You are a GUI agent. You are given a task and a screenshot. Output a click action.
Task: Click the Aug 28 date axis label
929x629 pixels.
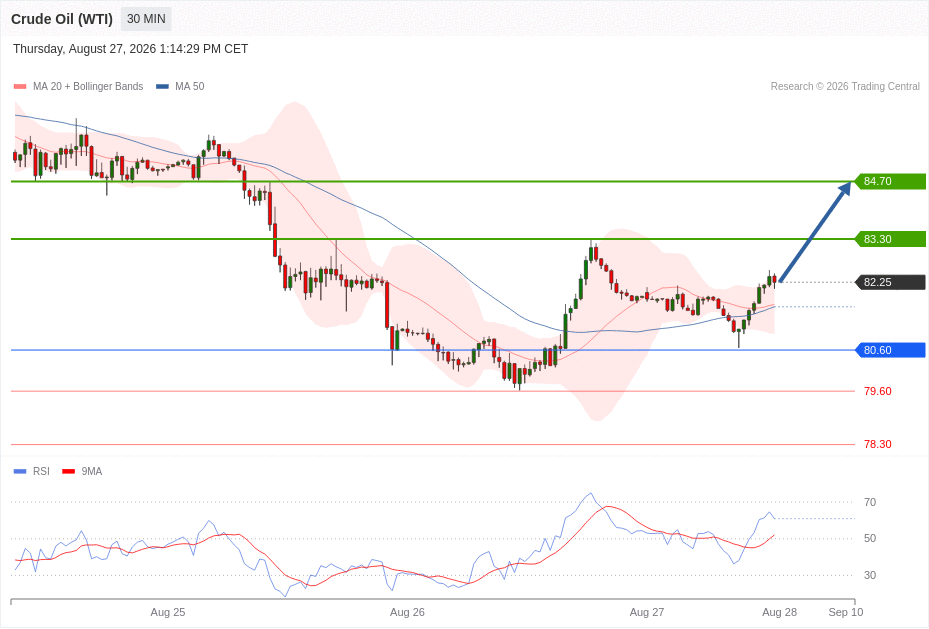(x=780, y=612)
